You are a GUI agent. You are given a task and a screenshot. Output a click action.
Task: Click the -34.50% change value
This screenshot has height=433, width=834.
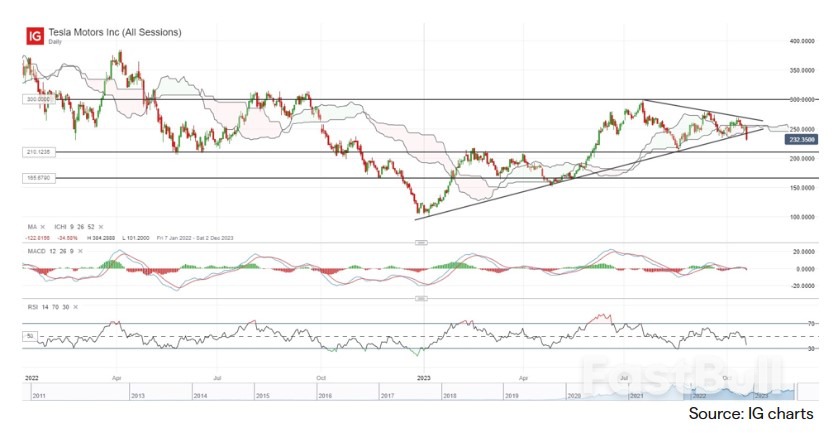click(68, 238)
